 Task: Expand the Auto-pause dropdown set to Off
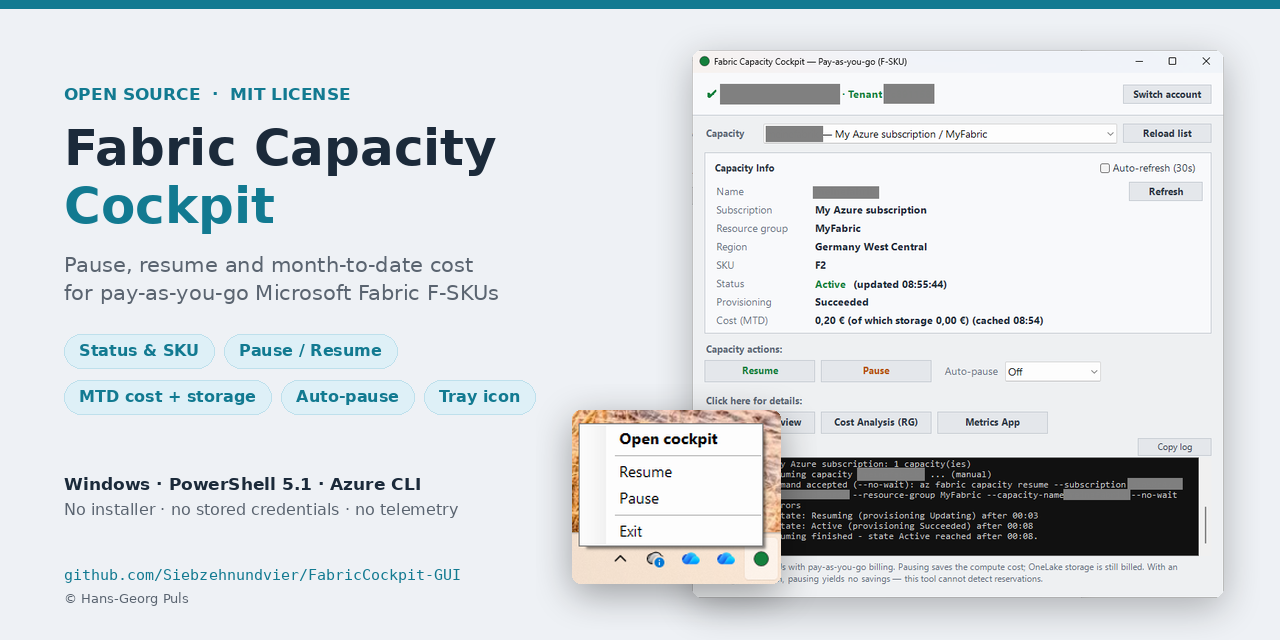click(x=1053, y=372)
